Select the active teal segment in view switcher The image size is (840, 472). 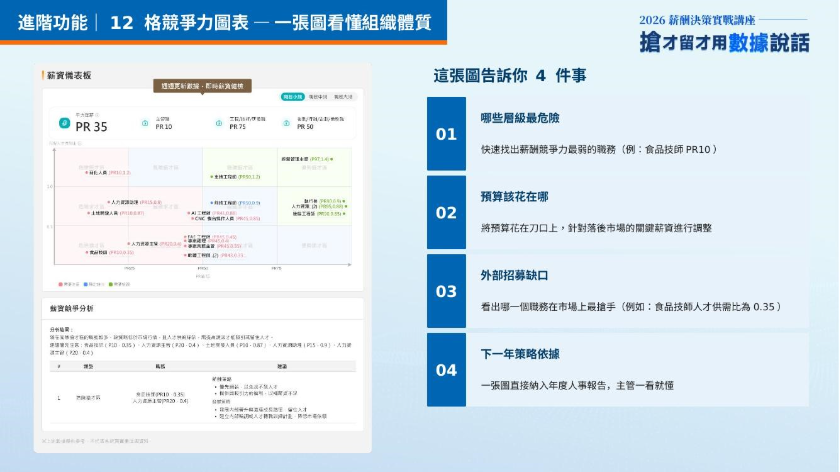coord(292,97)
